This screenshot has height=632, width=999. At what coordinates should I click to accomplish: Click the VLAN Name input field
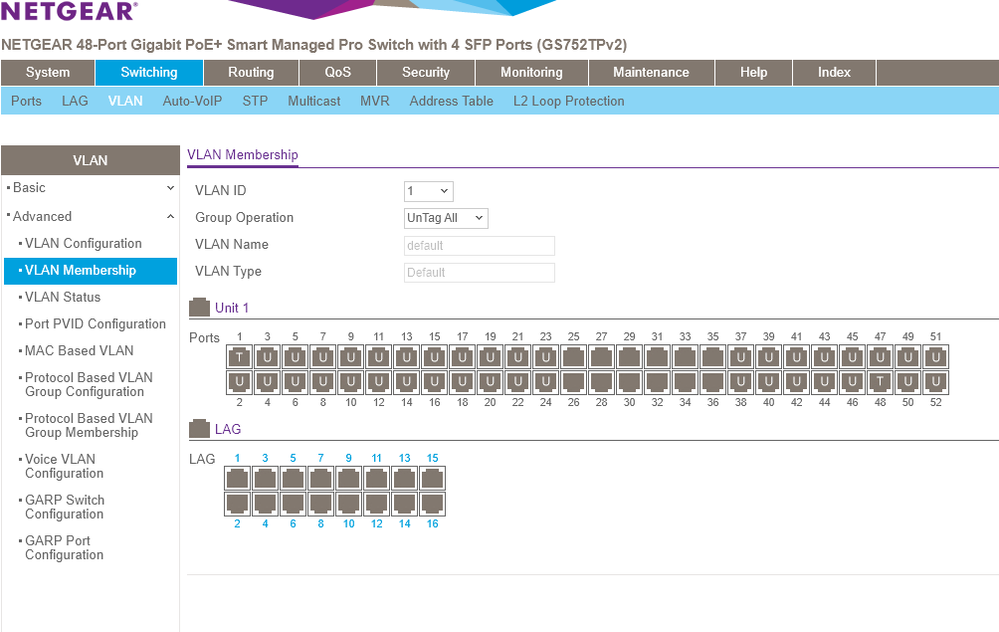click(x=479, y=246)
